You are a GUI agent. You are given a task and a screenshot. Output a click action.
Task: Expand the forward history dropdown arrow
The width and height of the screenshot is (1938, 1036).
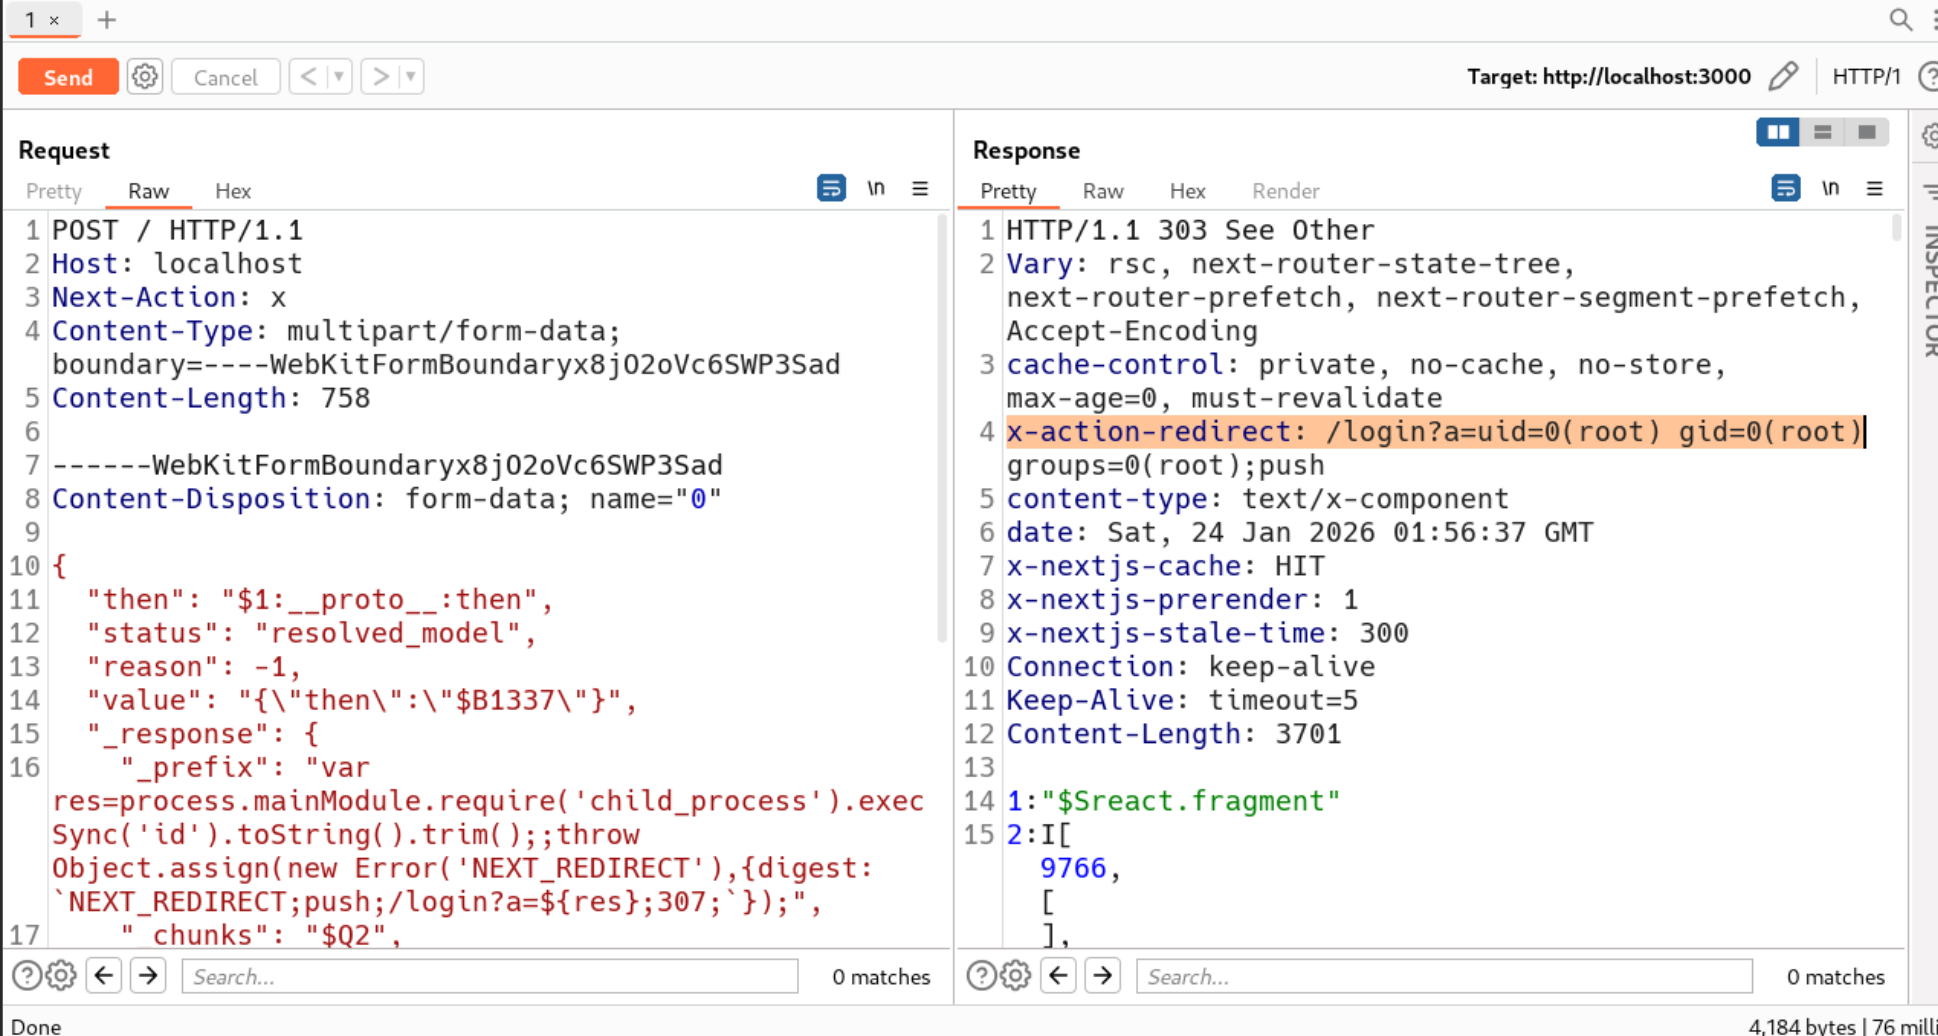pyautogui.click(x=410, y=77)
